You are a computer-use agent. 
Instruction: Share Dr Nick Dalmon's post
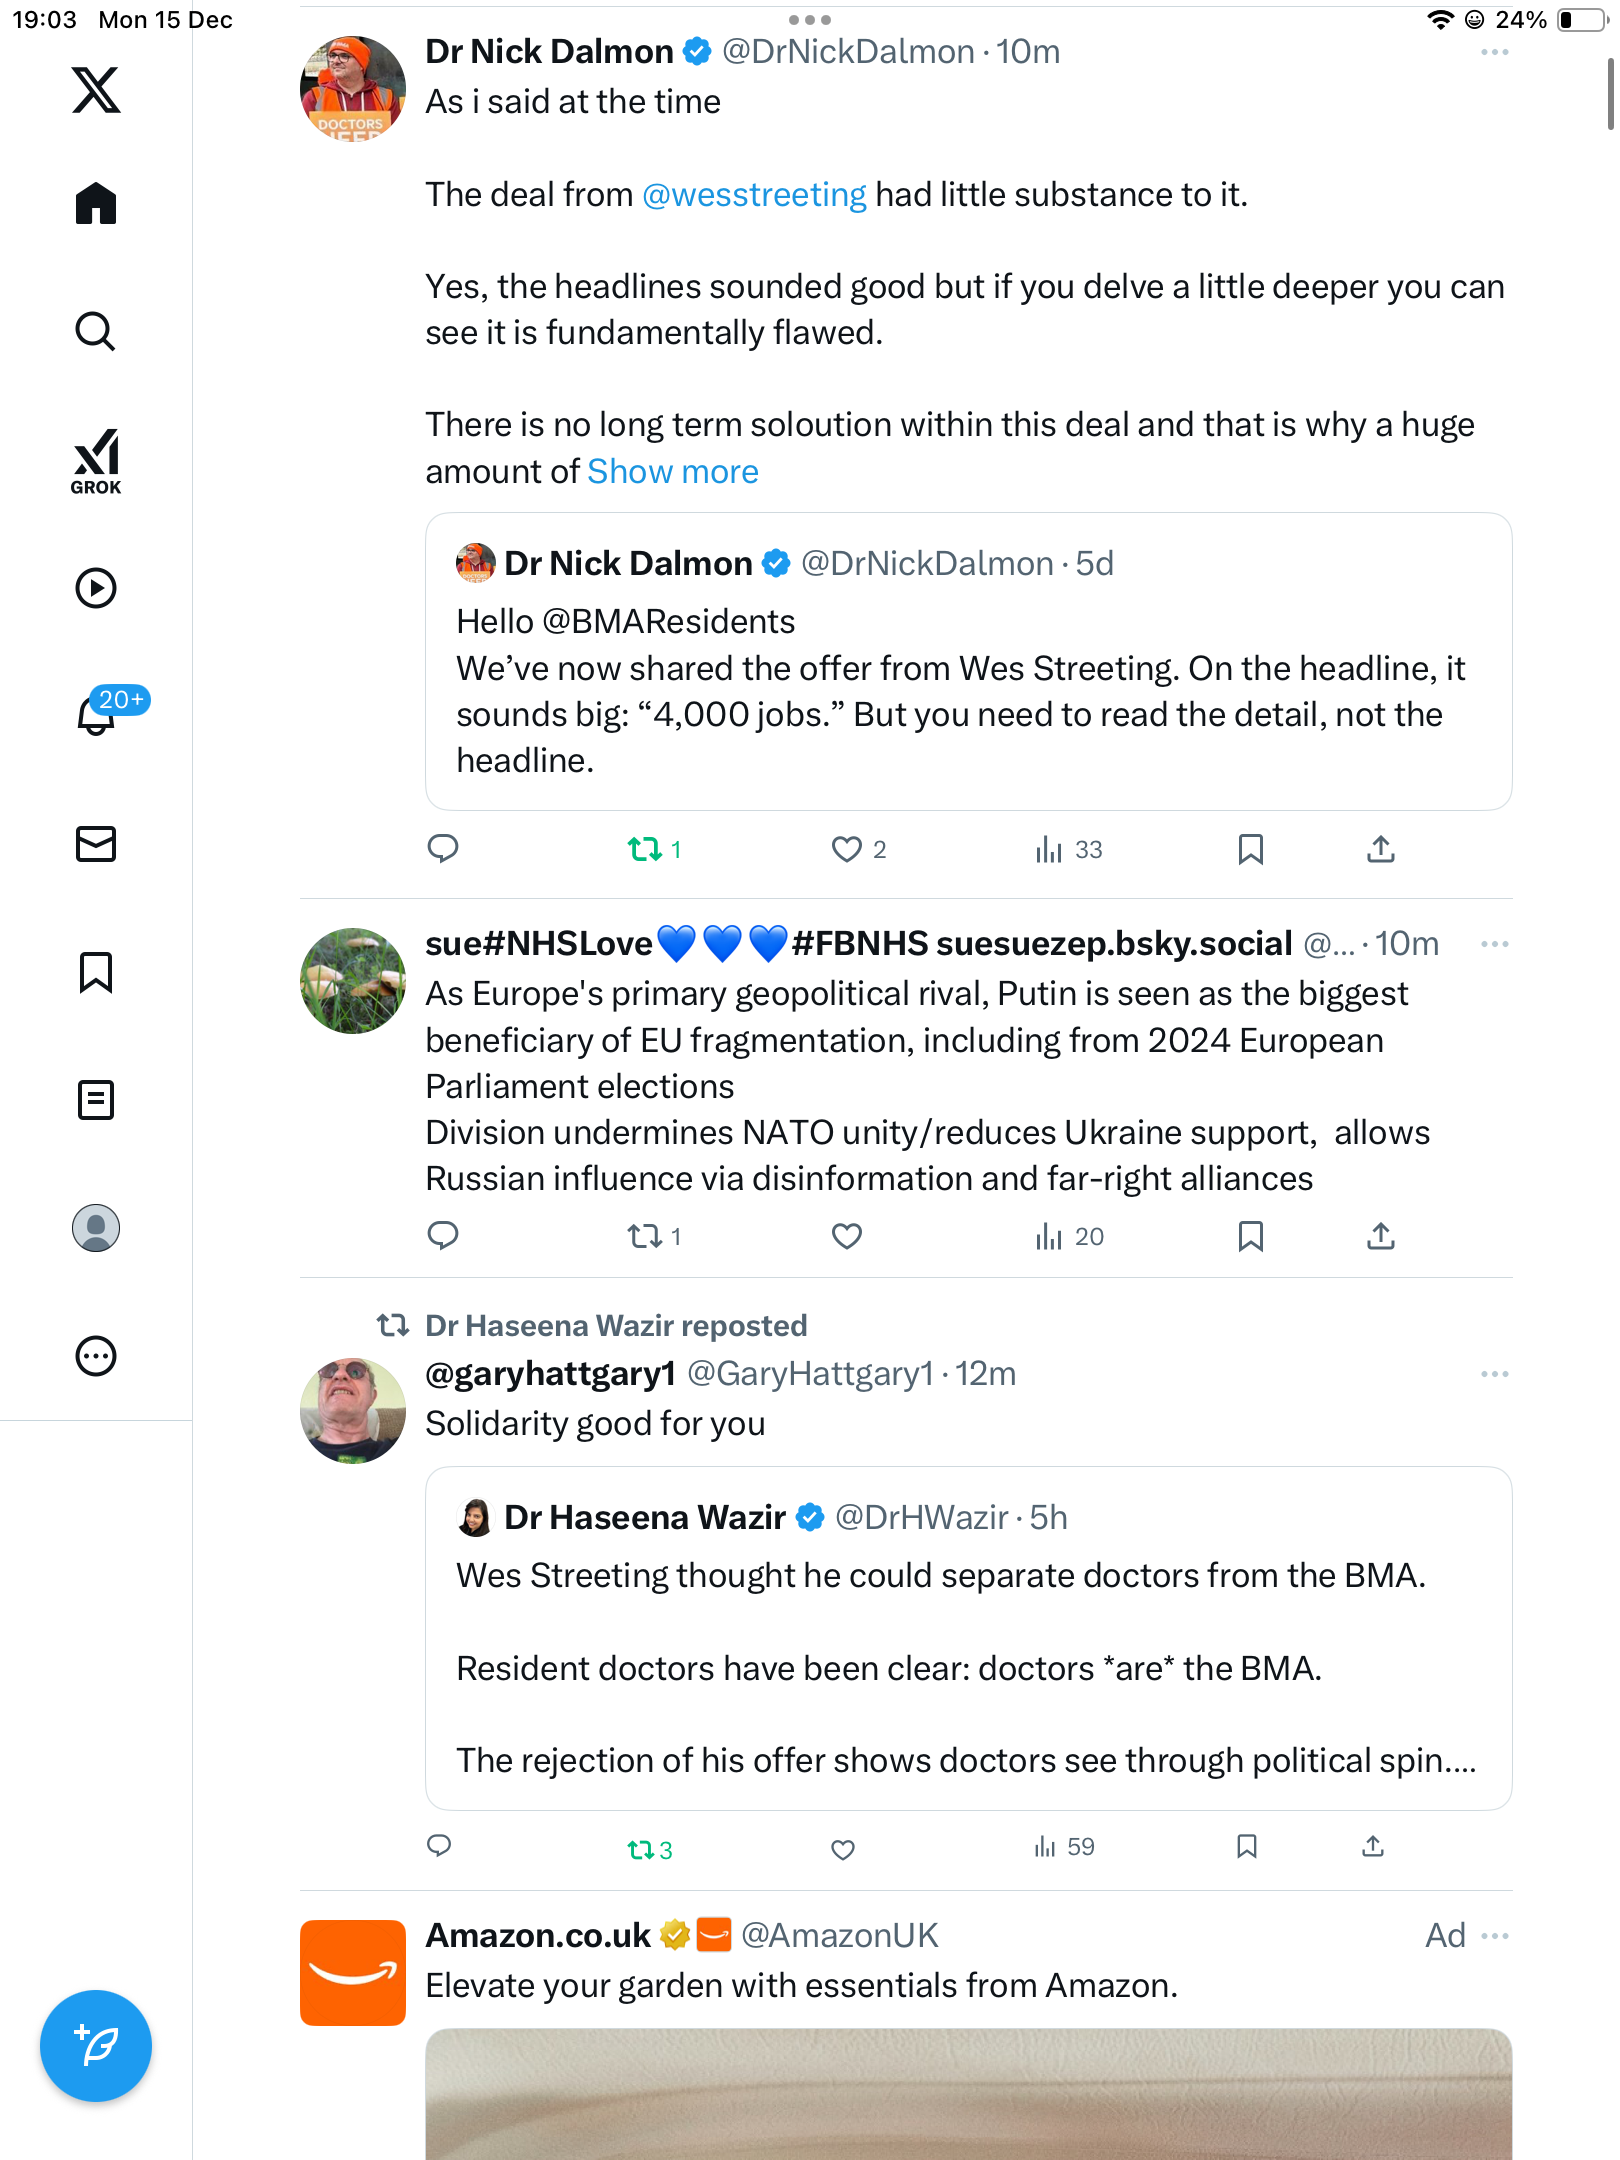(x=1381, y=849)
